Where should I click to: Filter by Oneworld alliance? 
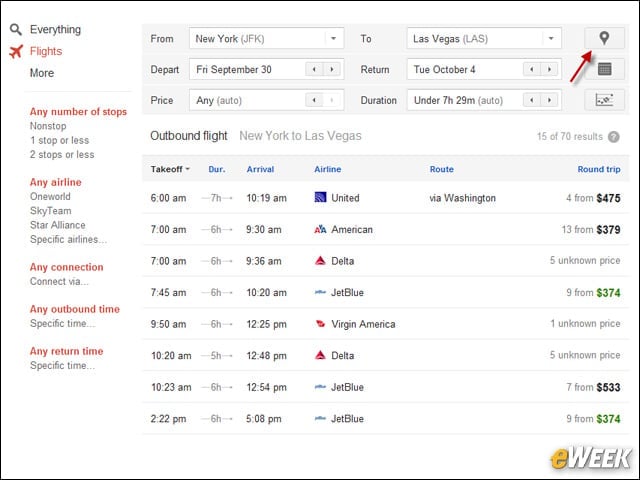tap(50, 197)
